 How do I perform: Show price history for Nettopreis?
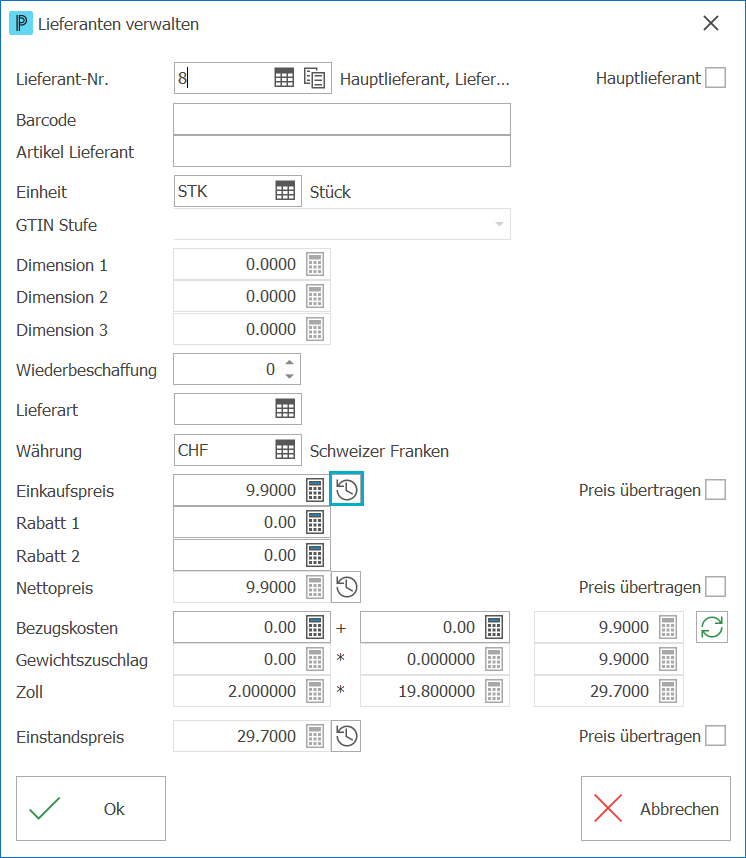(x=346, y=587)
